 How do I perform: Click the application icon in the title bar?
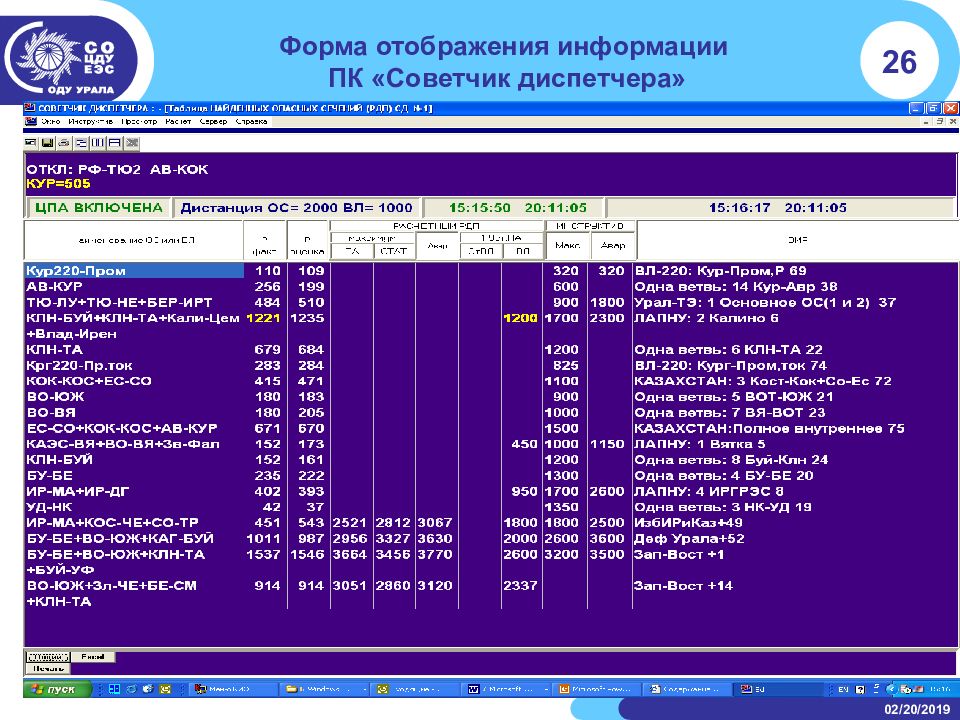click(x=29, y=108)
